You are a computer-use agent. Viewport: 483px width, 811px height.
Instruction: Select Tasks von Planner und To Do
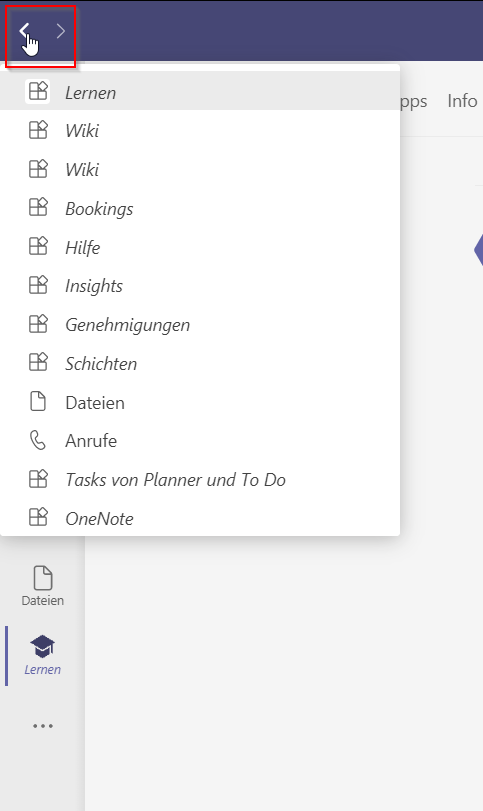pyautogui.click(x=200, y=479)
